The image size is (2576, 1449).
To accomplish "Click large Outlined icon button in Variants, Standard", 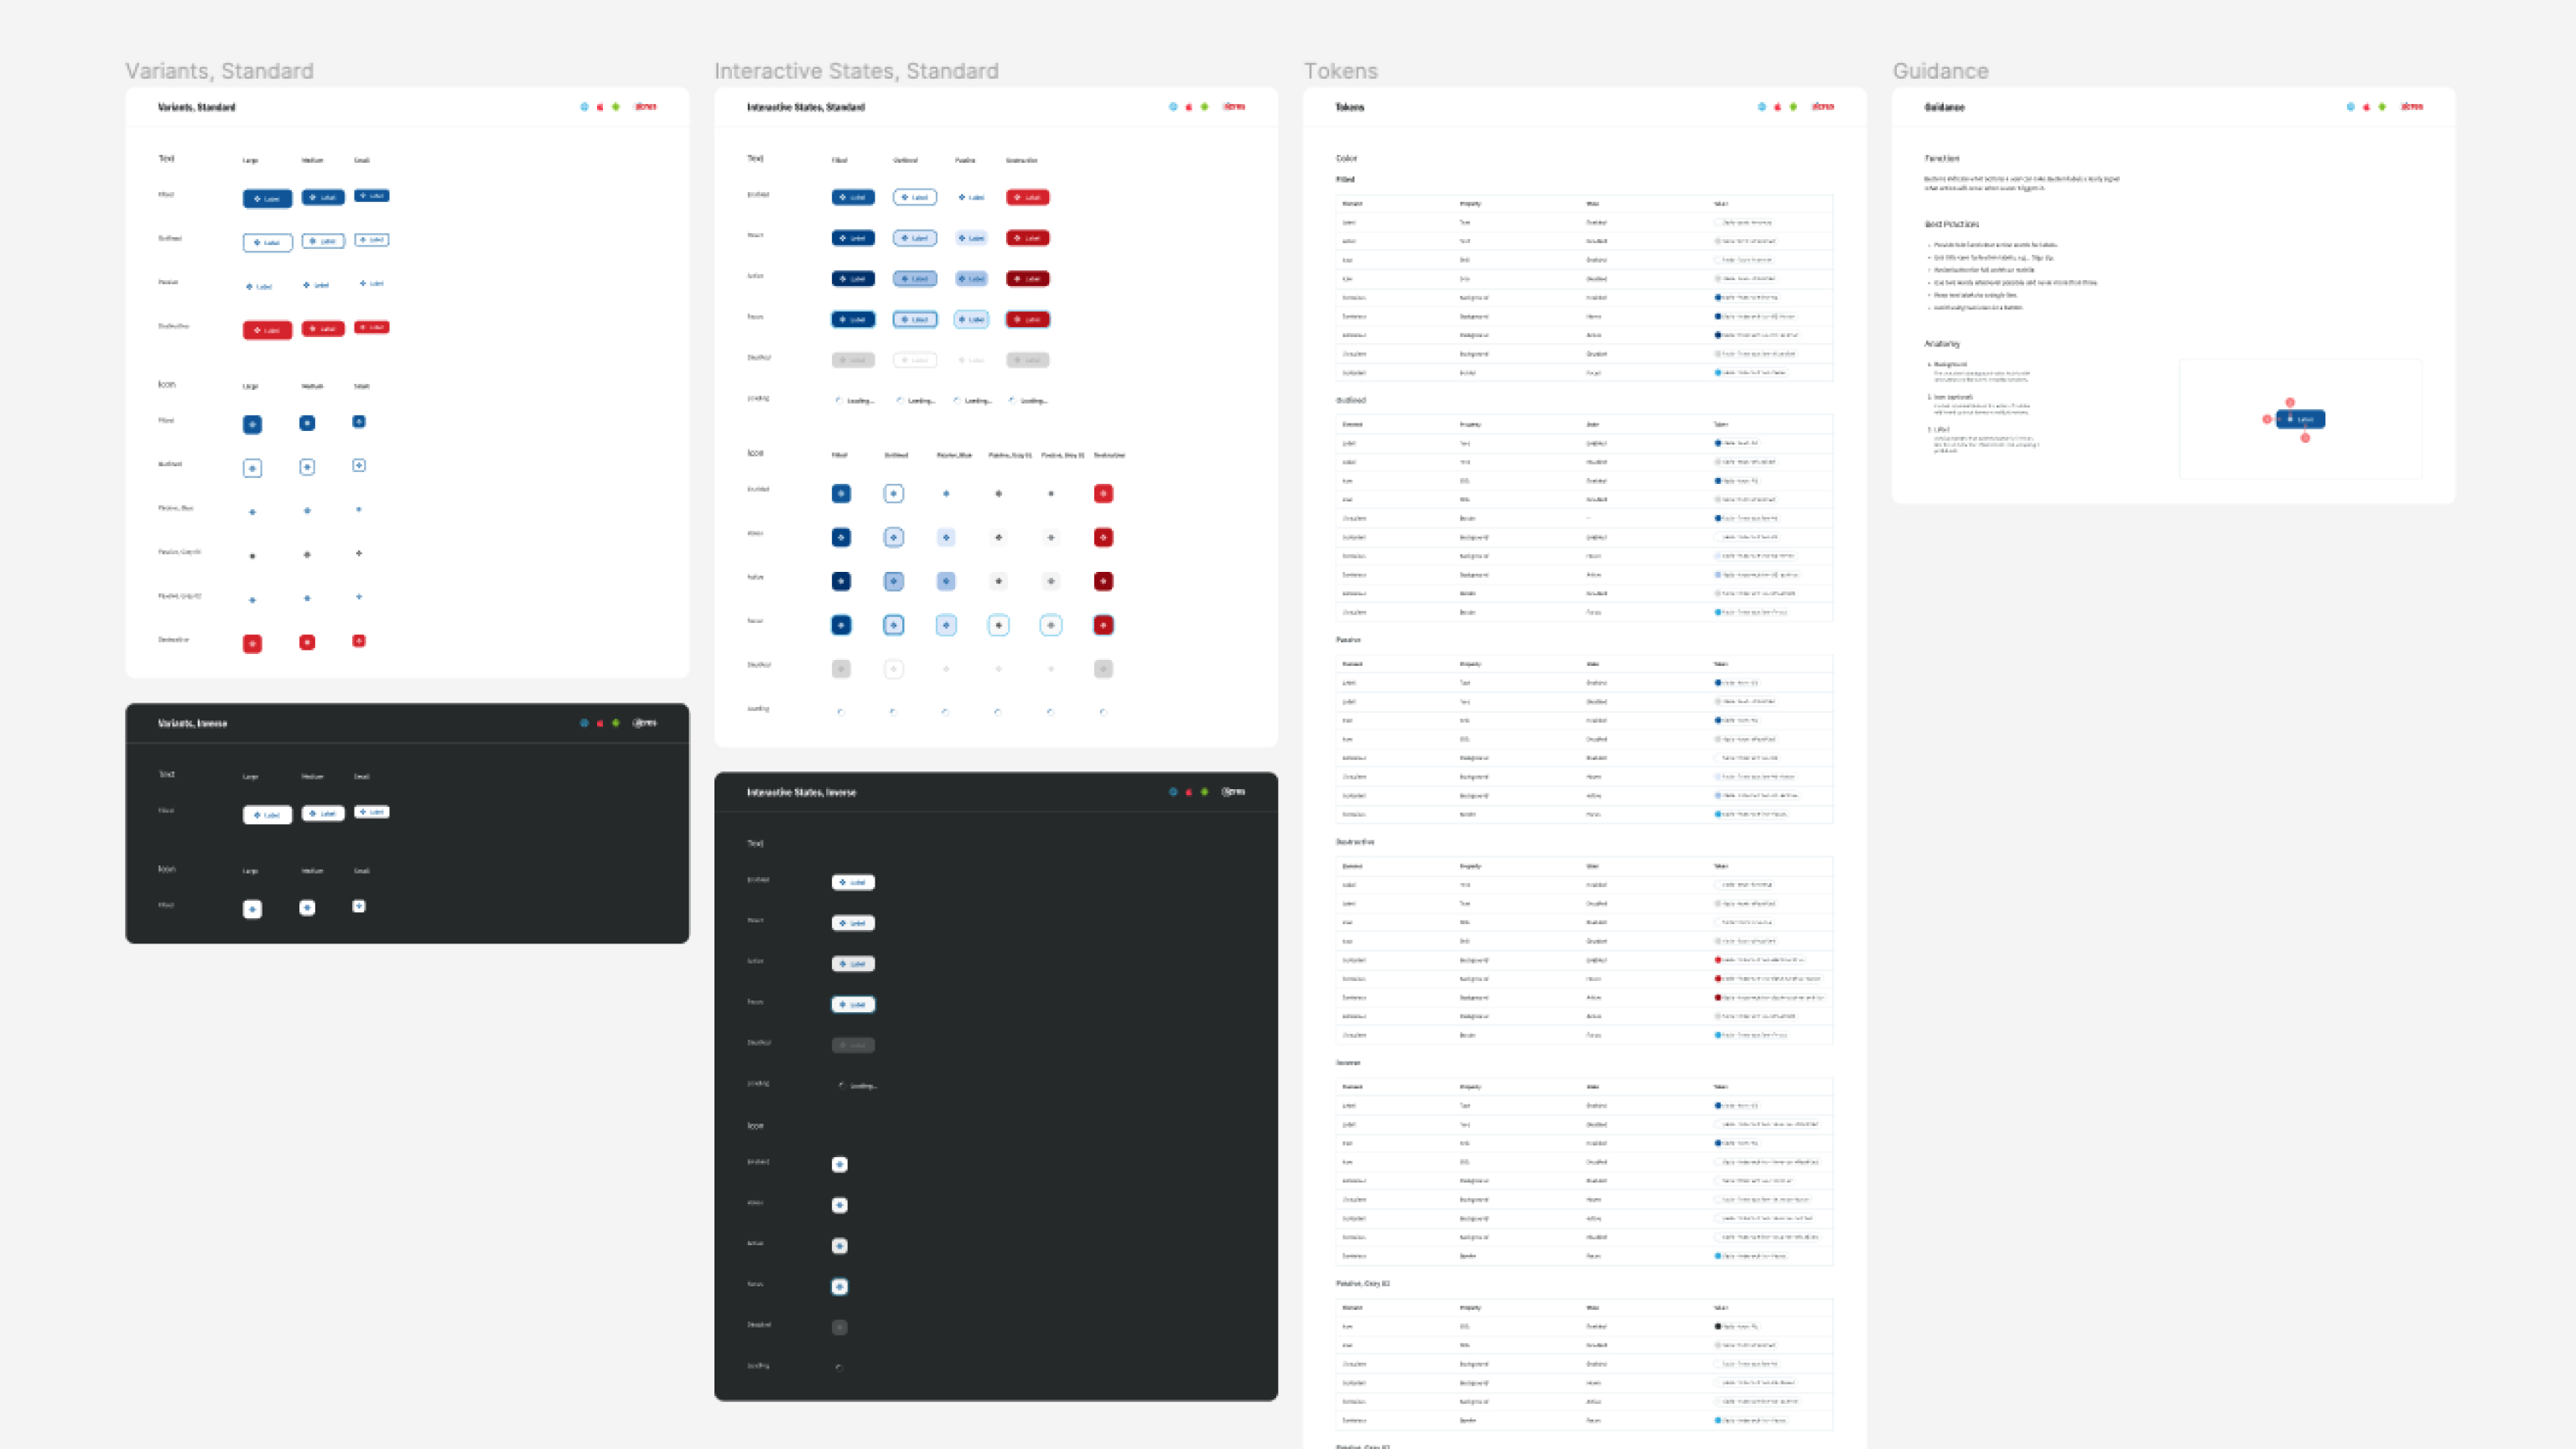I will 252,468.
